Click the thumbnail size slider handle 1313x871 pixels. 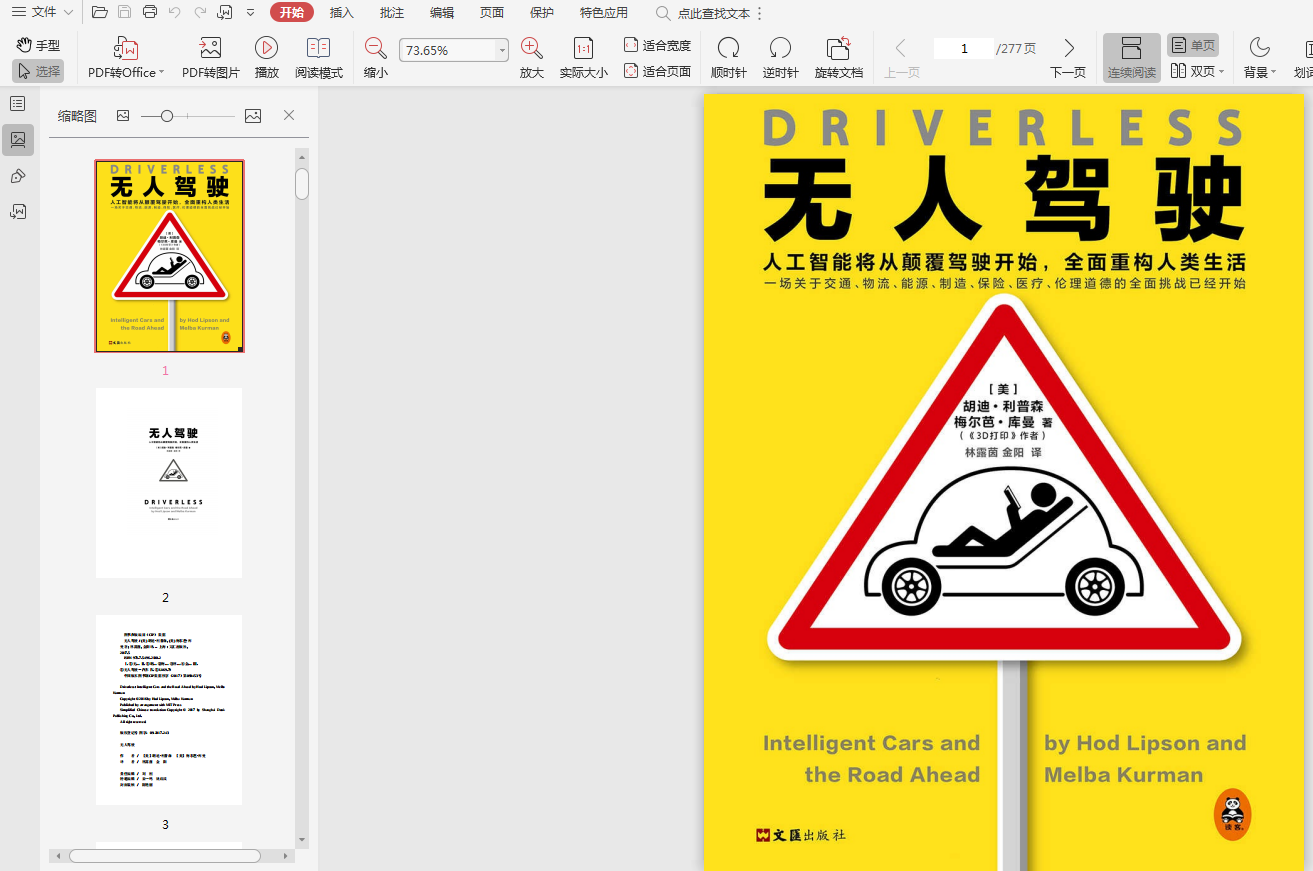point(167,116)
